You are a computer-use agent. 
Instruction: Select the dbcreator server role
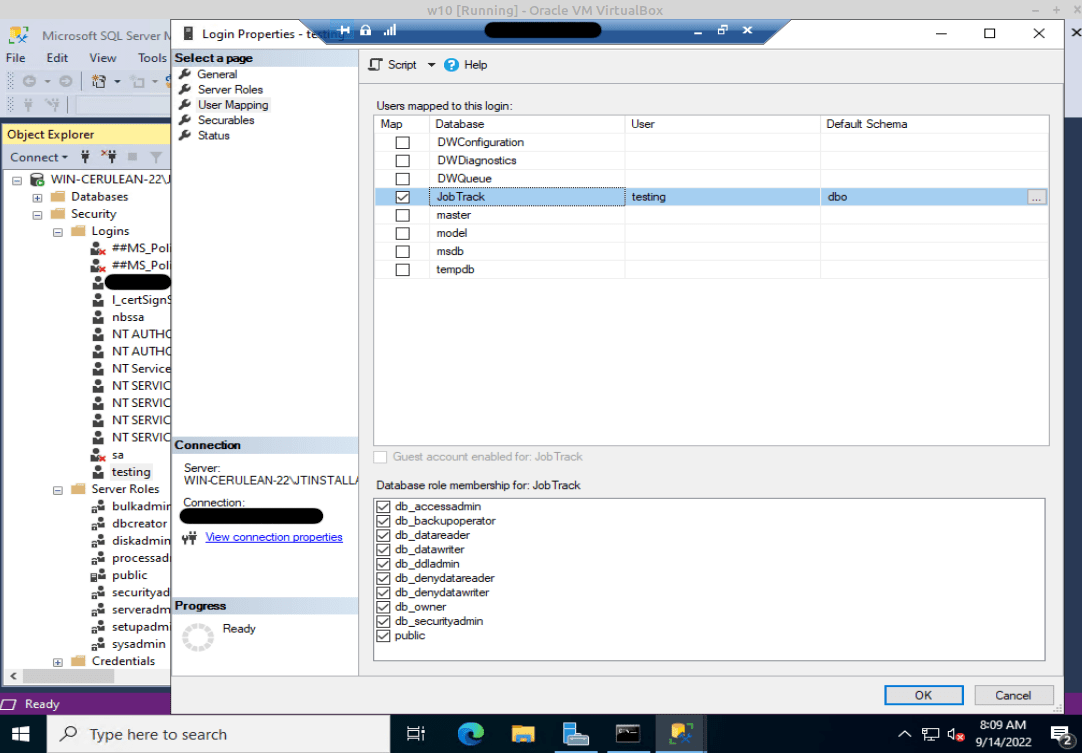tap(139, 524)
